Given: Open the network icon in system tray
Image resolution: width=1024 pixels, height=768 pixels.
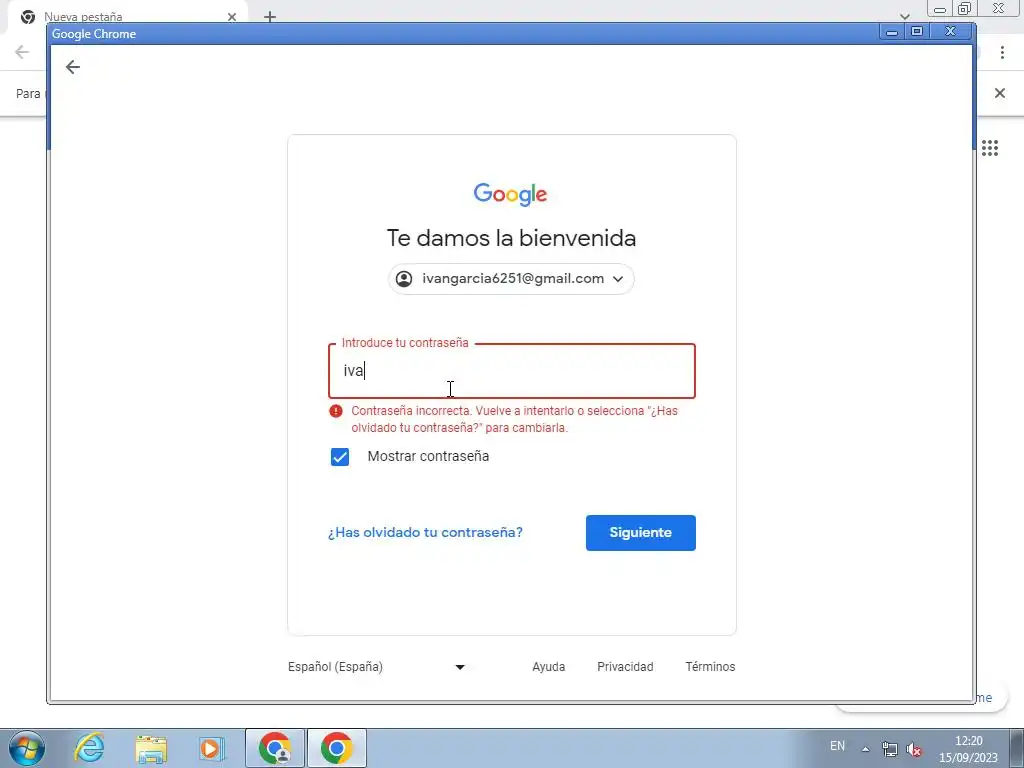Looking at the screenshot, I should click(889, 749).
